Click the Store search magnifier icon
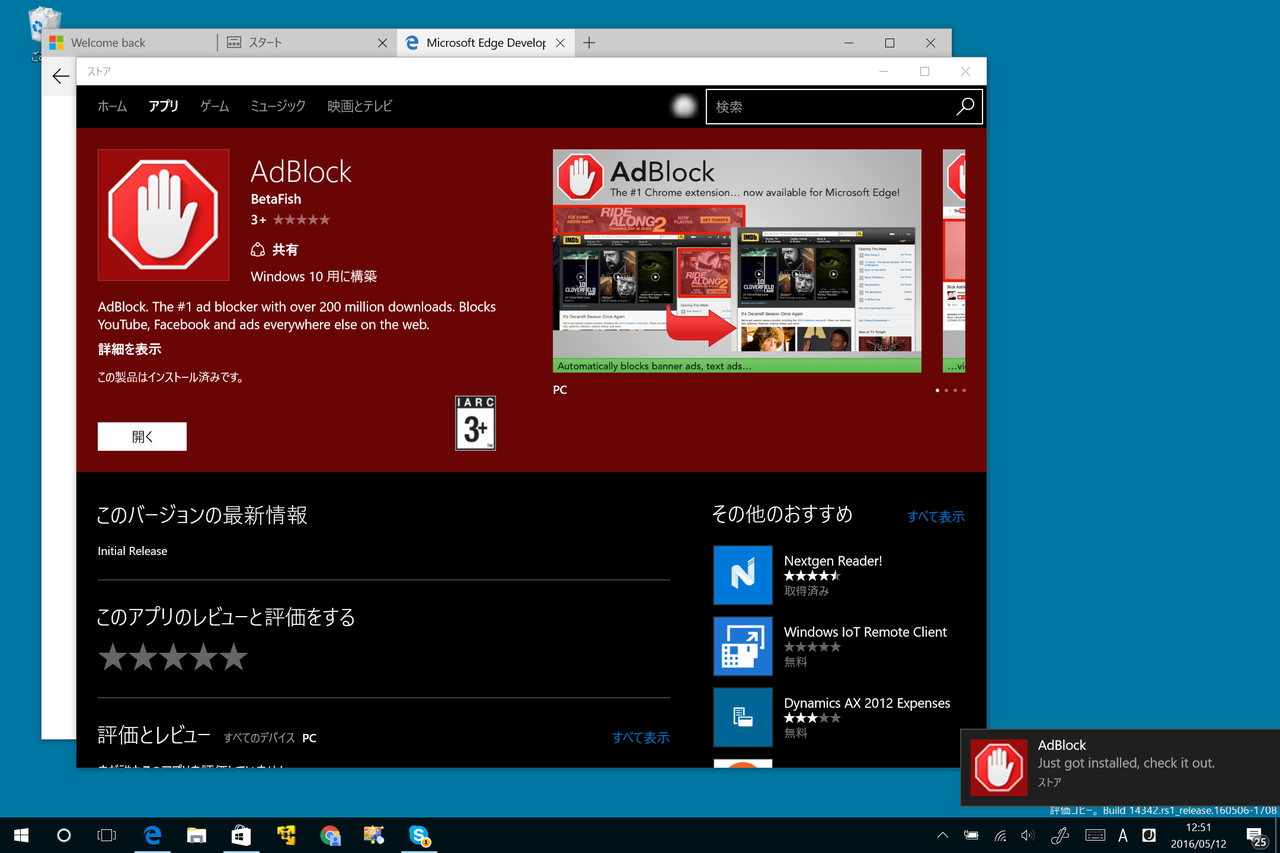 (963, 106)
